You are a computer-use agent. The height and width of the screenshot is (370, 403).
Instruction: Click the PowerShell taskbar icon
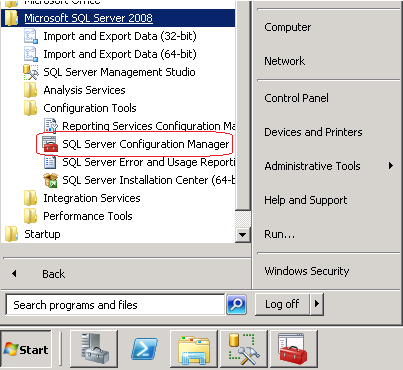tap(144, 349)
